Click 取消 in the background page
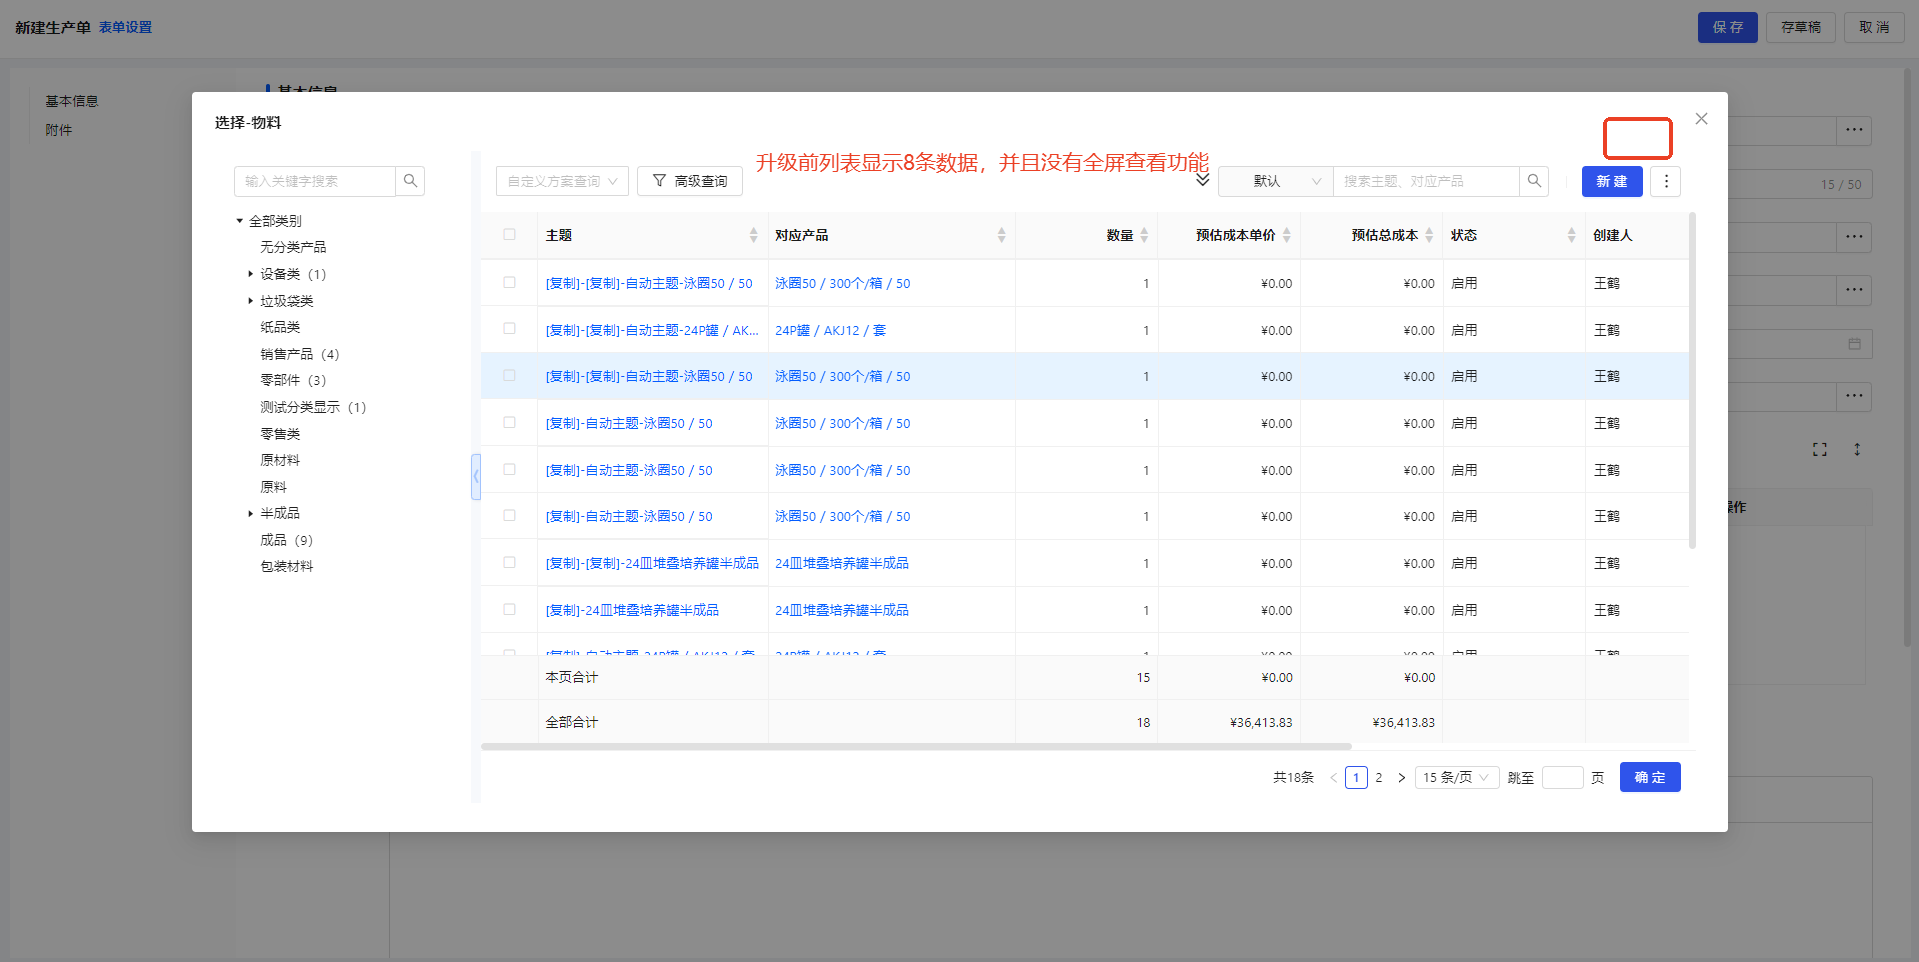1919x962 pixels. tap(1874, 27)
